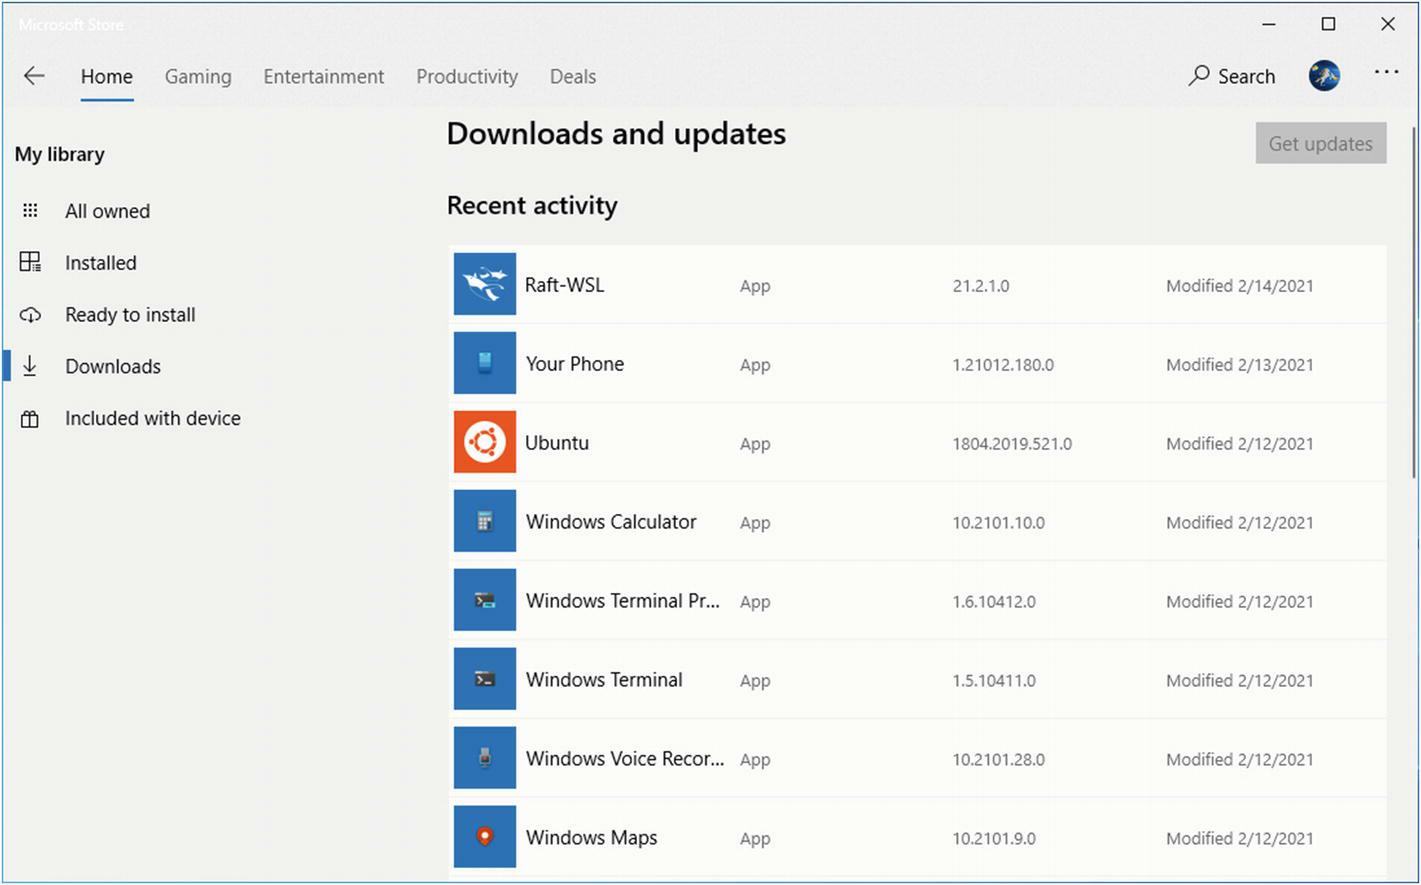Open the Windows Terminal Pr... entry name
Image resolution: width=1421 pixels, height=885 pixels.
click(x=623, y=601)
